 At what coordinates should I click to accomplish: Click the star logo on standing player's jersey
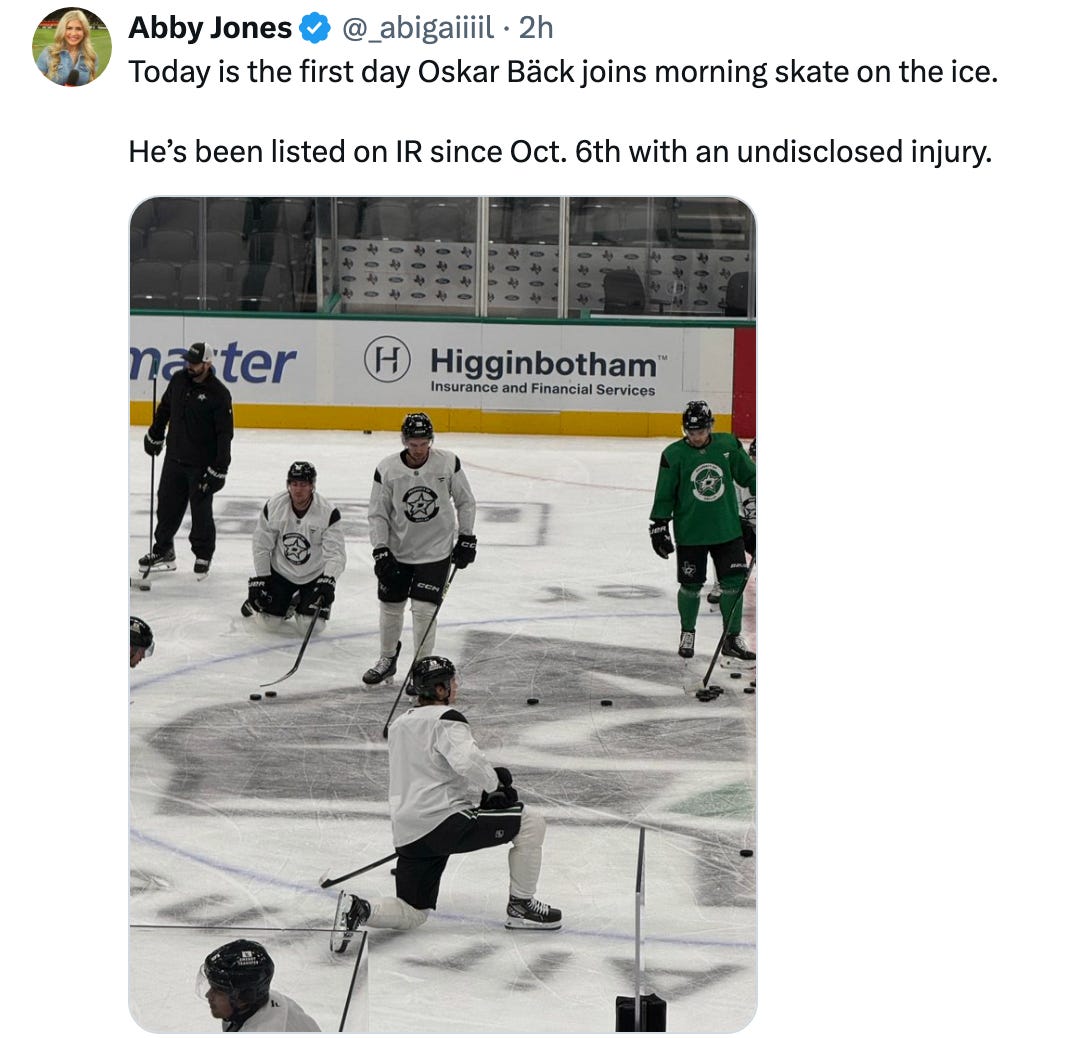(x=420, y=505)
